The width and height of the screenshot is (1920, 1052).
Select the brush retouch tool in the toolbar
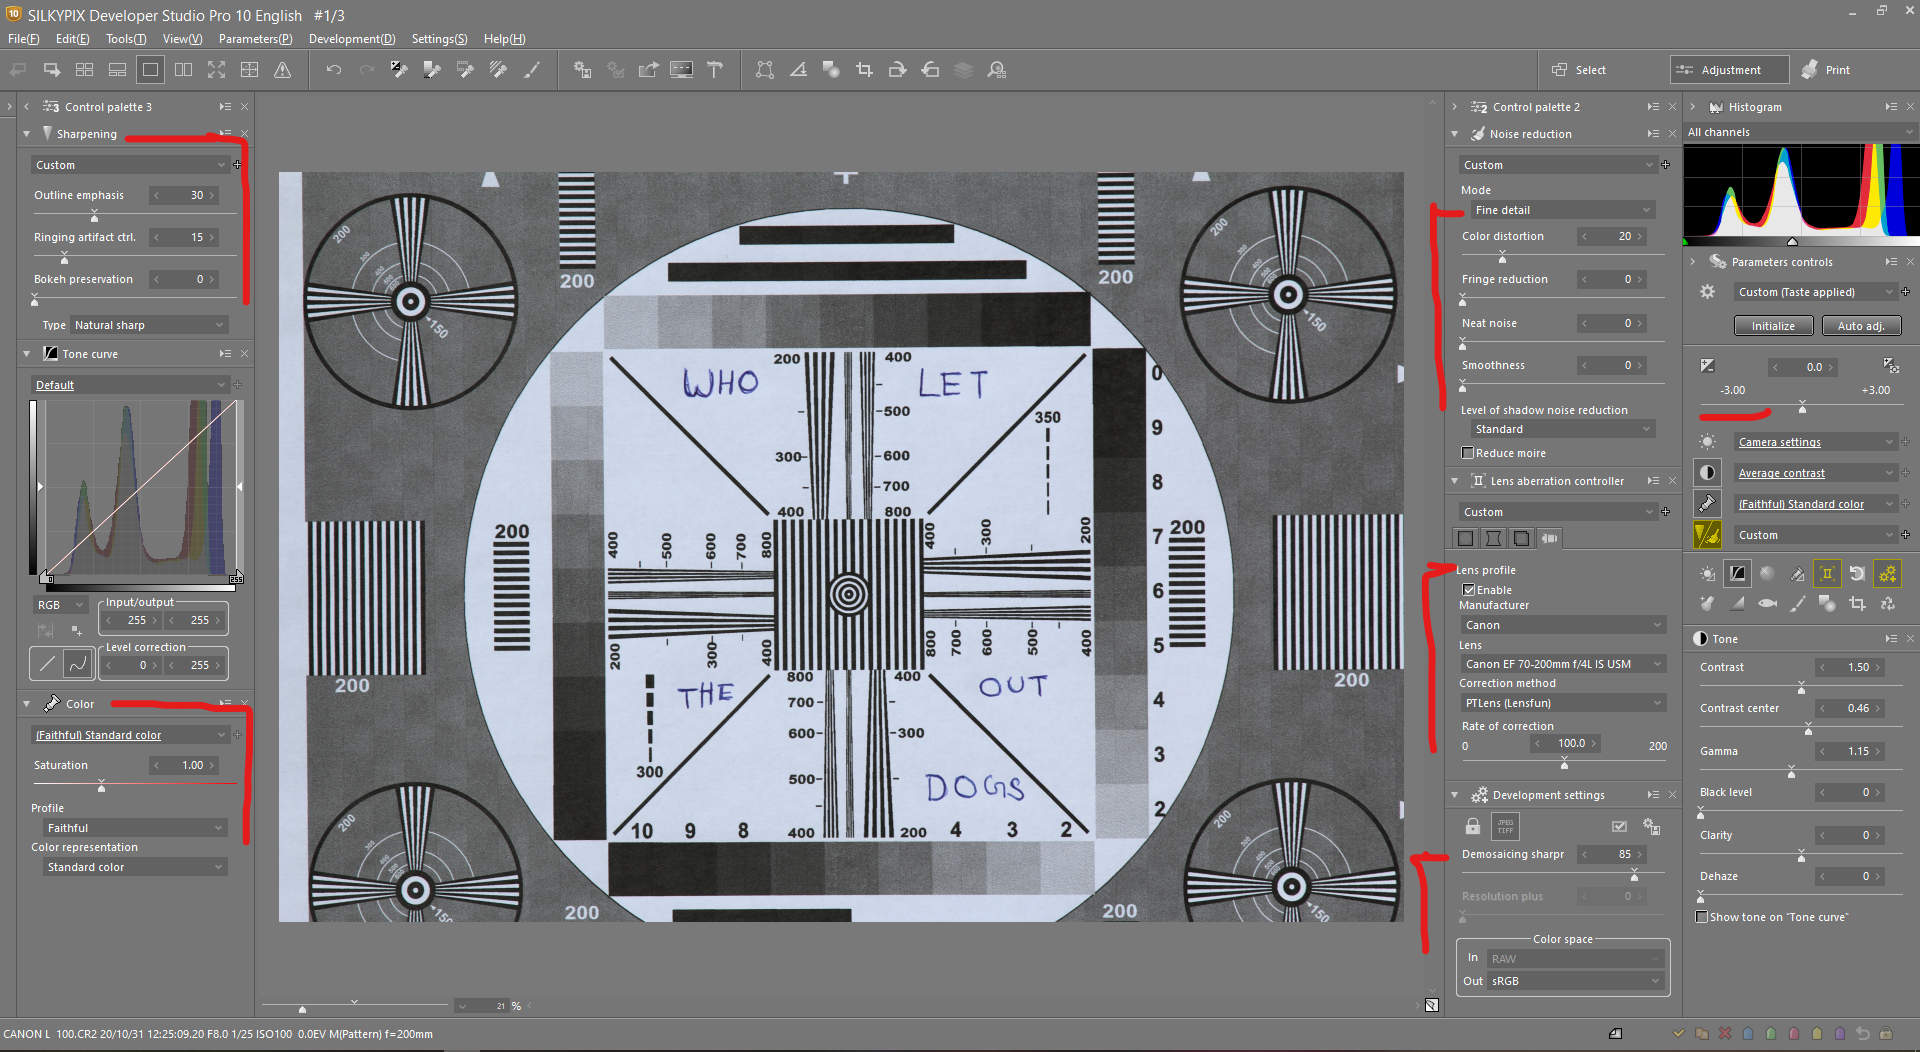tap(533, 69)
